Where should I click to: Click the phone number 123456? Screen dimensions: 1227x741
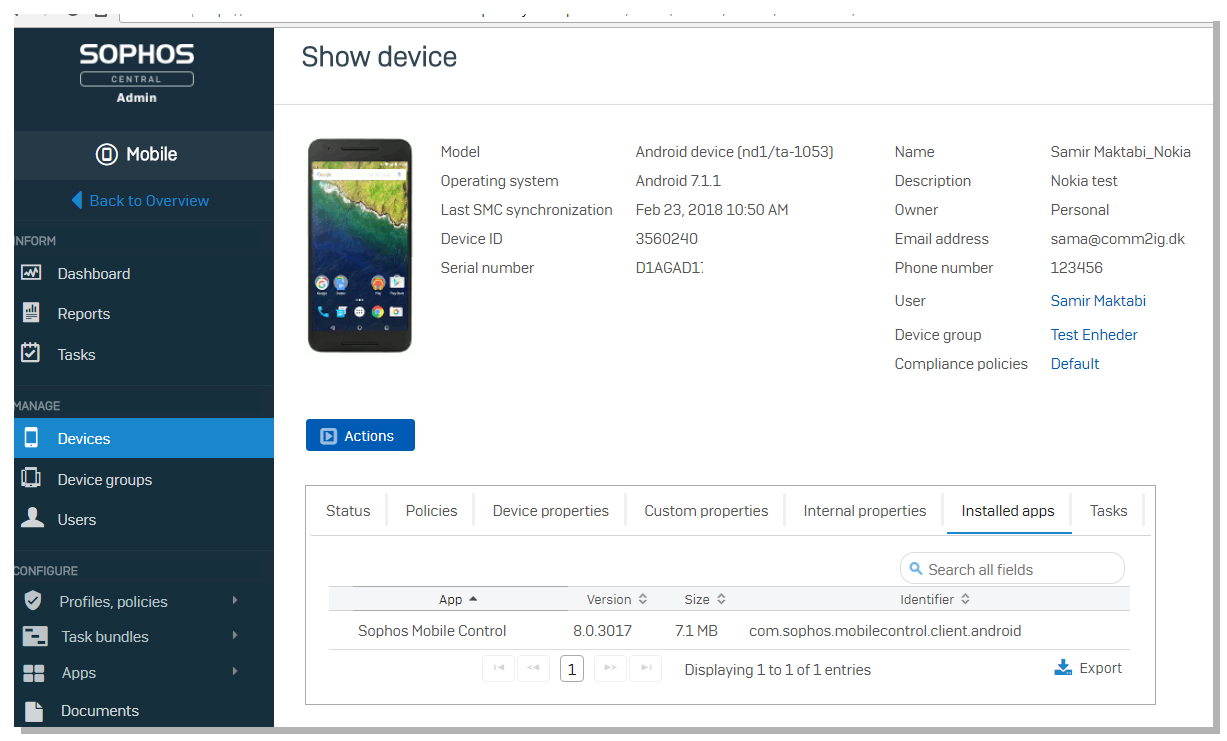click(1077, 268)
